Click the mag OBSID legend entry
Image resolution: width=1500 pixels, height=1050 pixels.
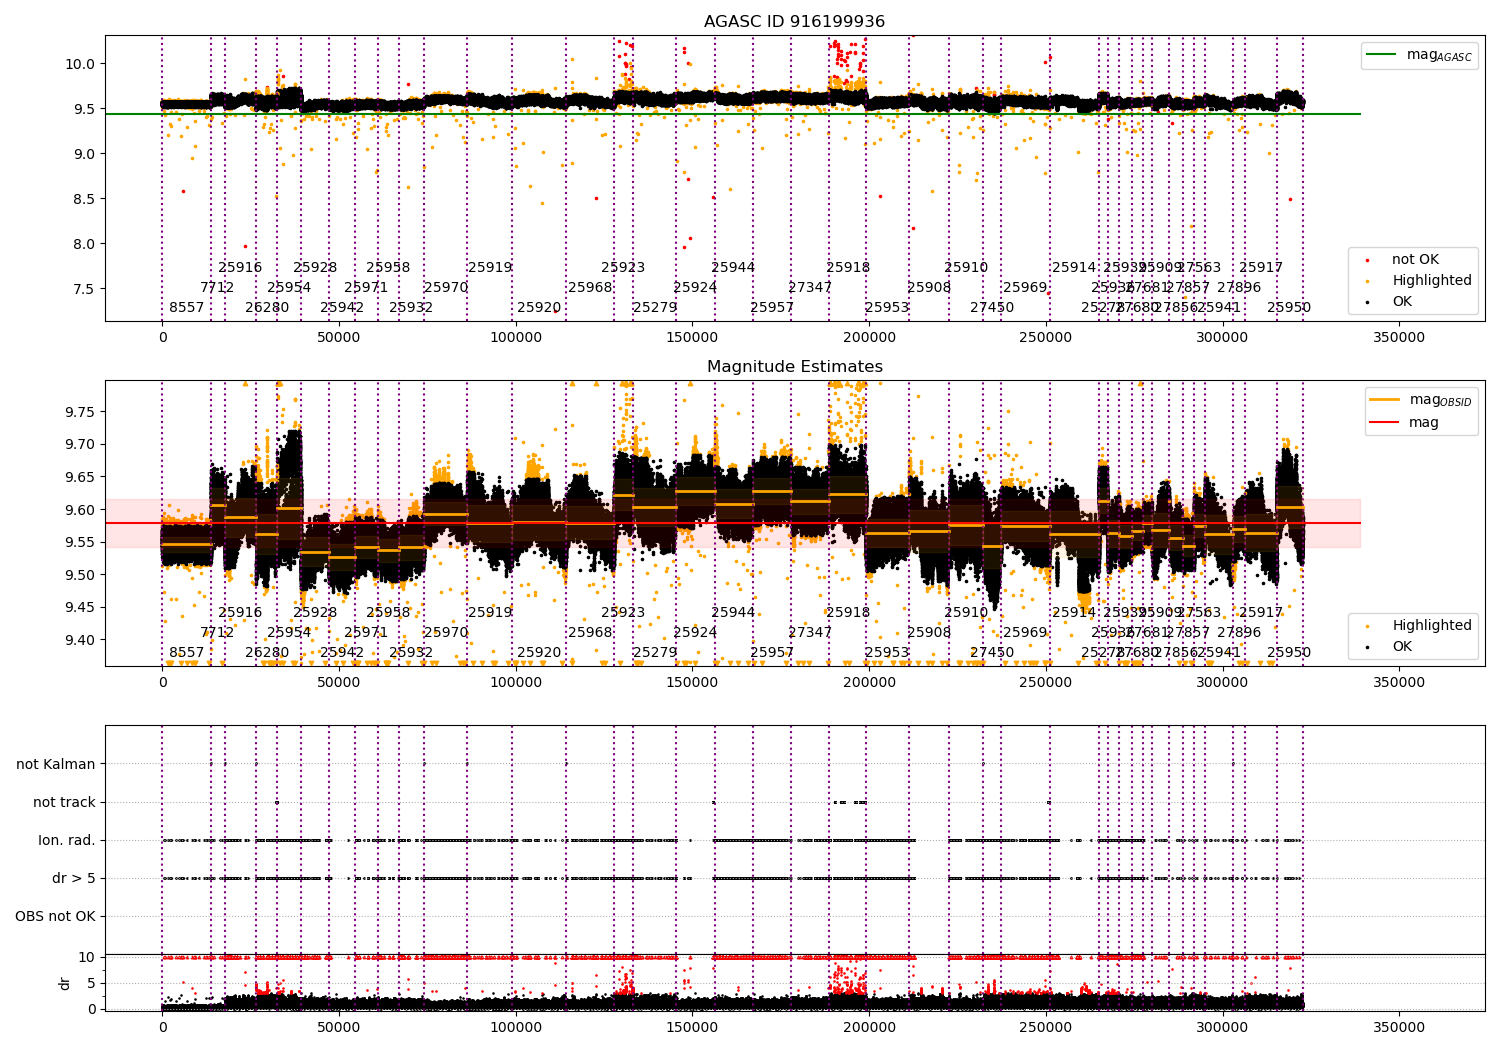(1421, 400)
